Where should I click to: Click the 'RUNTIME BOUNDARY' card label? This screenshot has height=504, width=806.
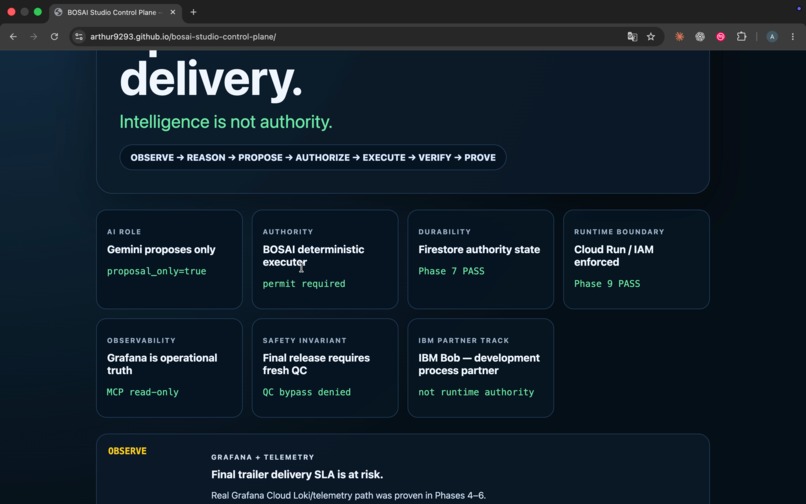619,232
